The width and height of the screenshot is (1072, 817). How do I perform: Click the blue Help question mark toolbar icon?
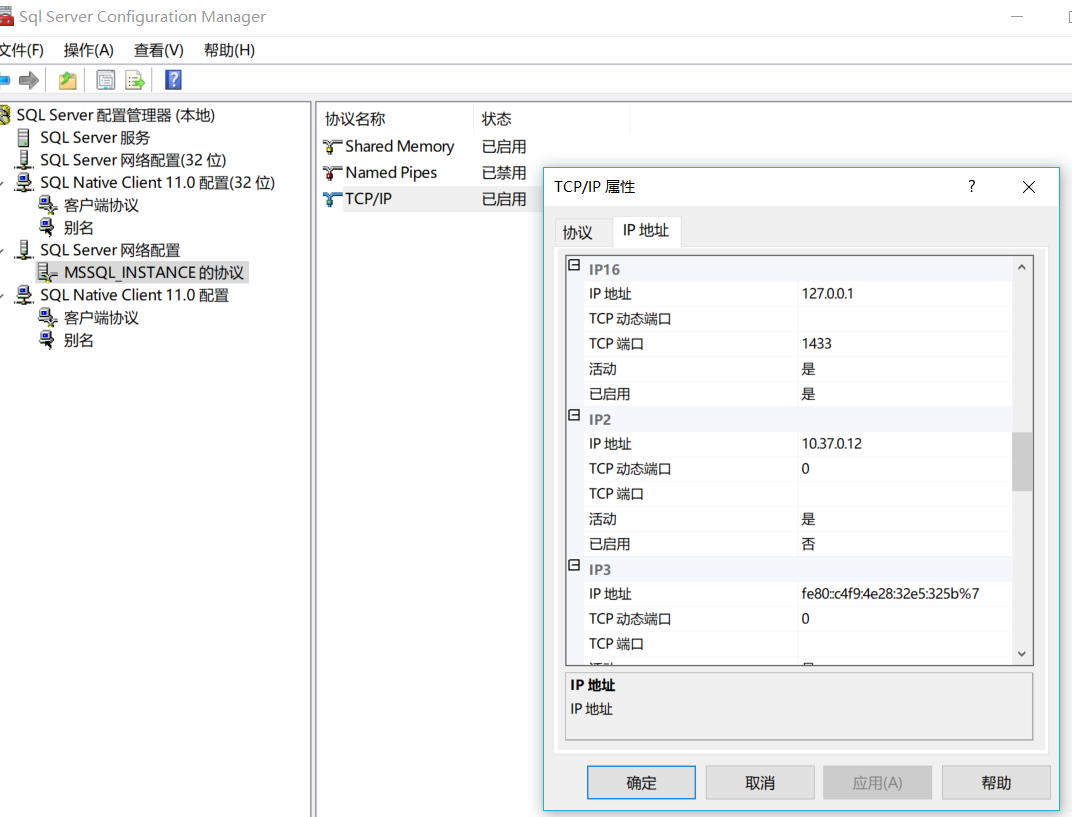(172, 79)
